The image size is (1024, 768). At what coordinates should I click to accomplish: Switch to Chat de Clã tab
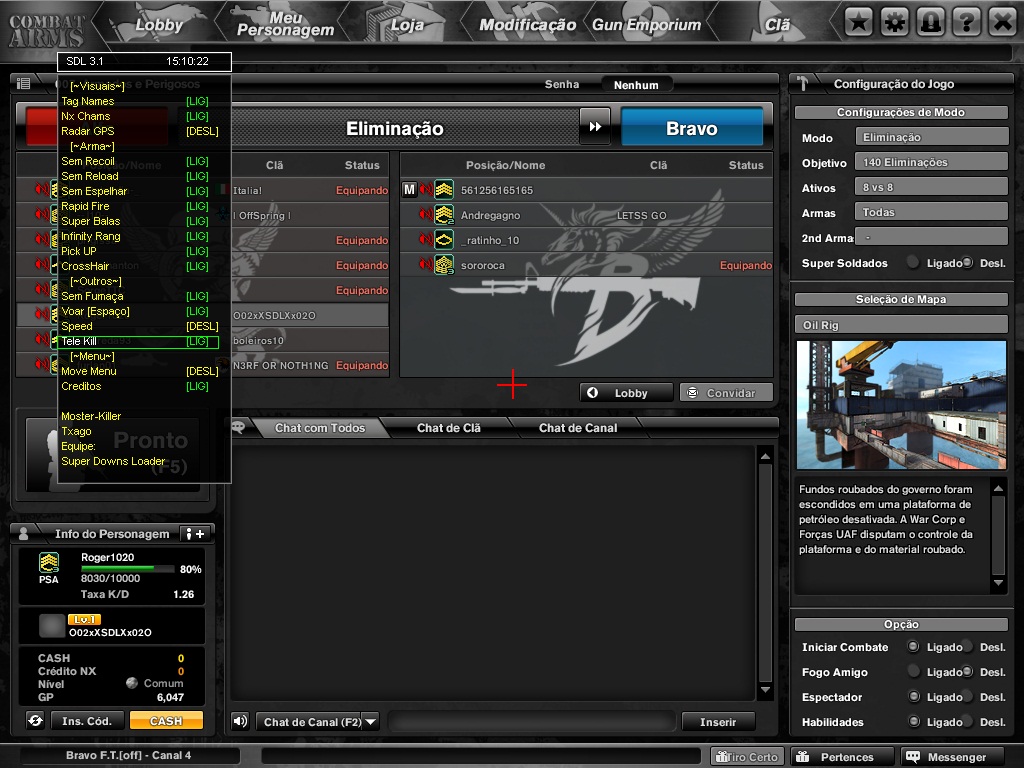pyautogui.click(x=449, y=428)
